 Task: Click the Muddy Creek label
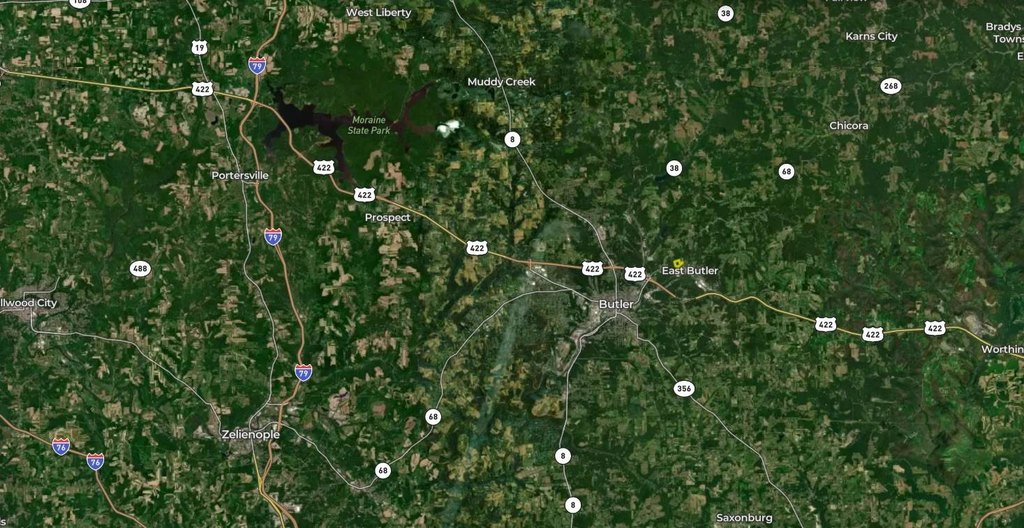(502, 82)
